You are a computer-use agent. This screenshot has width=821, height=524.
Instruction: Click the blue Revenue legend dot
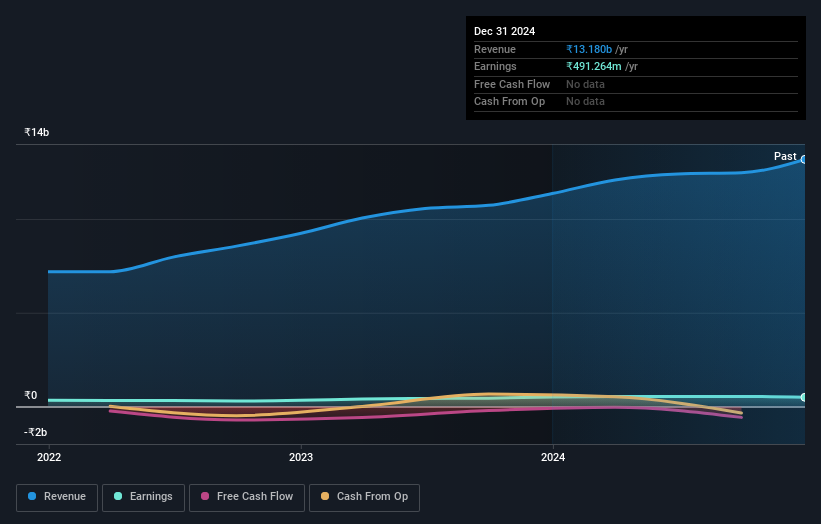click(32, 496)
